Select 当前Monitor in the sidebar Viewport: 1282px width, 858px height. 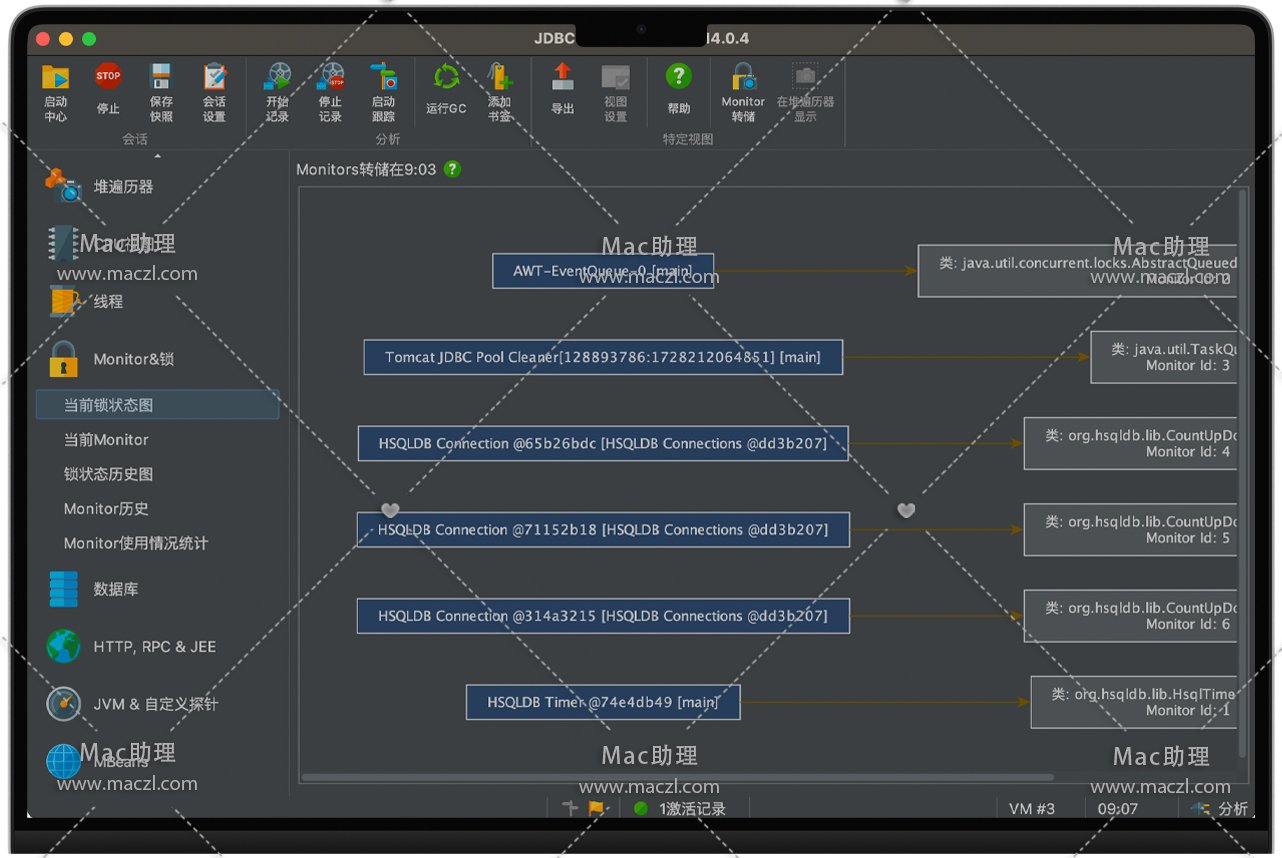[x=106, y=440]
